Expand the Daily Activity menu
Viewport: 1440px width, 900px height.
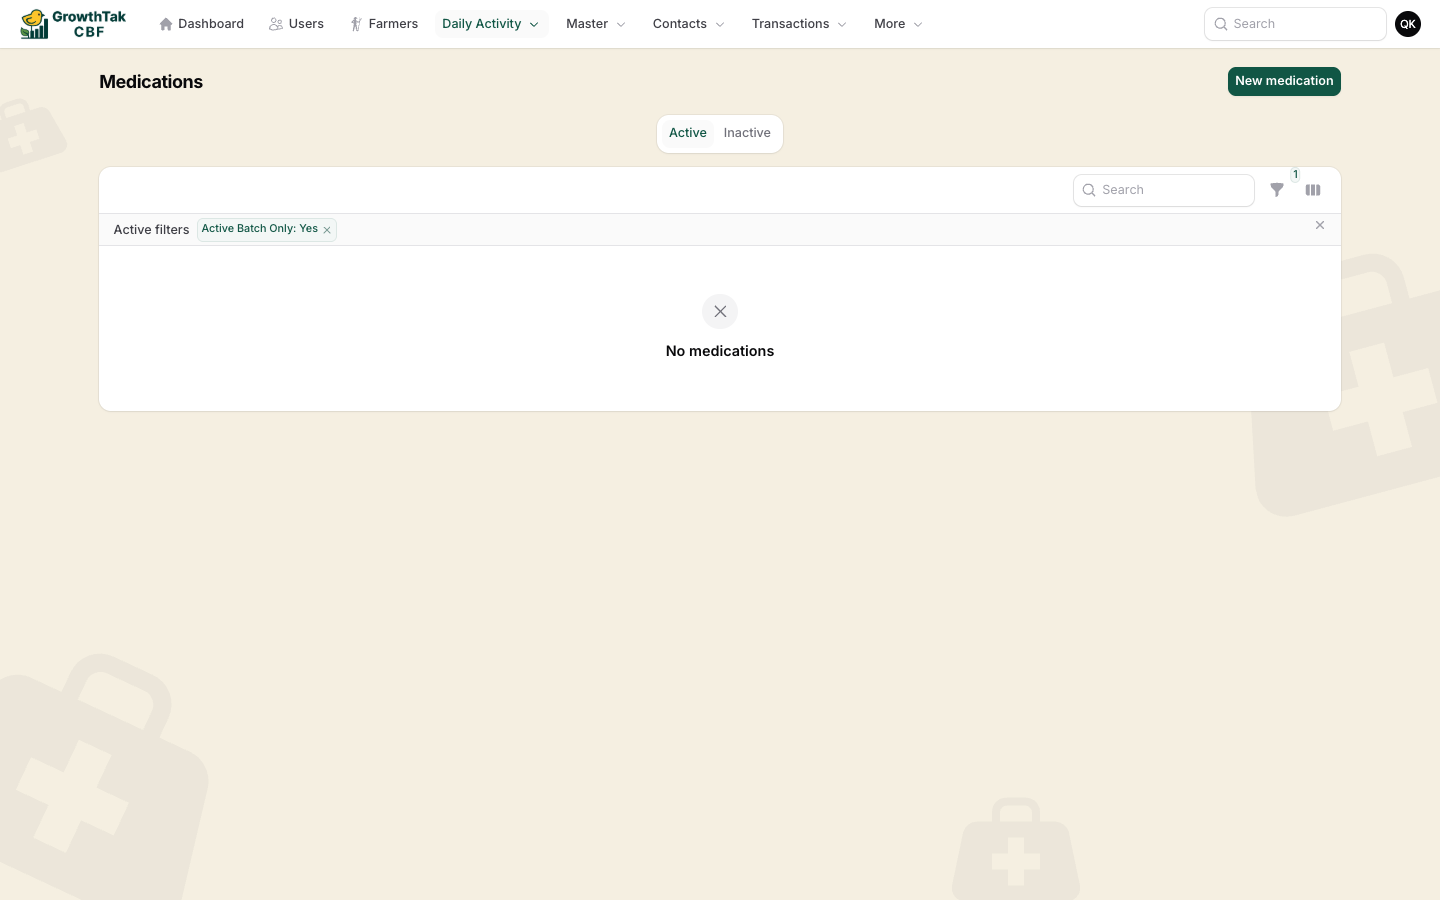click(491, 24)
